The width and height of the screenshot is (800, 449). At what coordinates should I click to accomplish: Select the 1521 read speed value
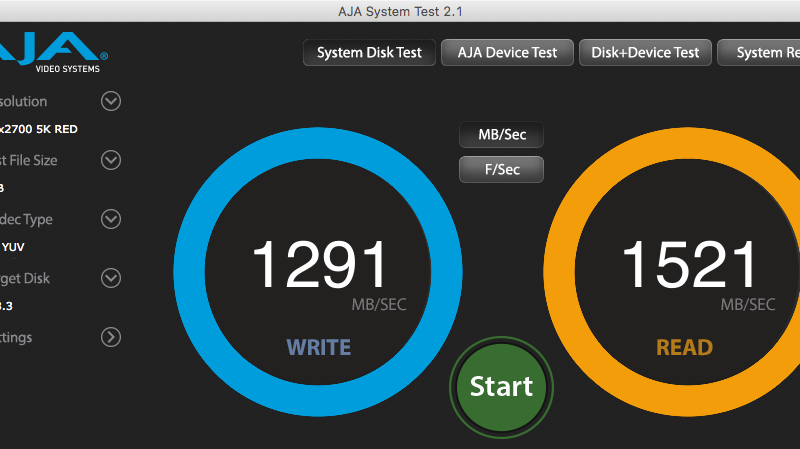tap(689, 265)
